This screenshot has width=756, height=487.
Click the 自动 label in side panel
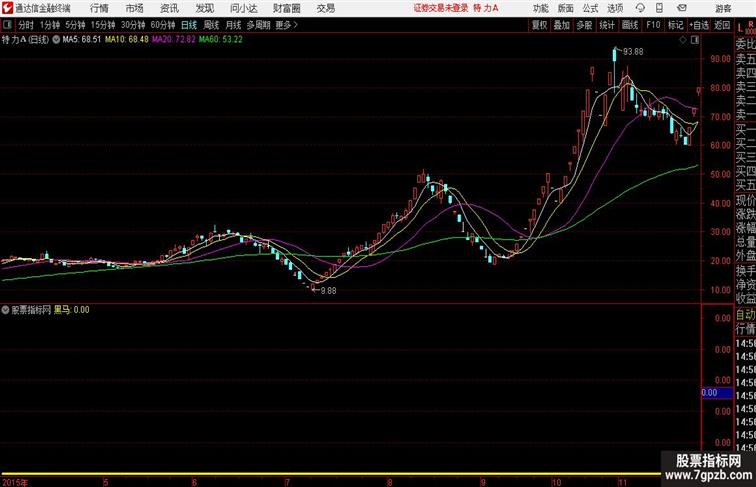pos(745,315)
